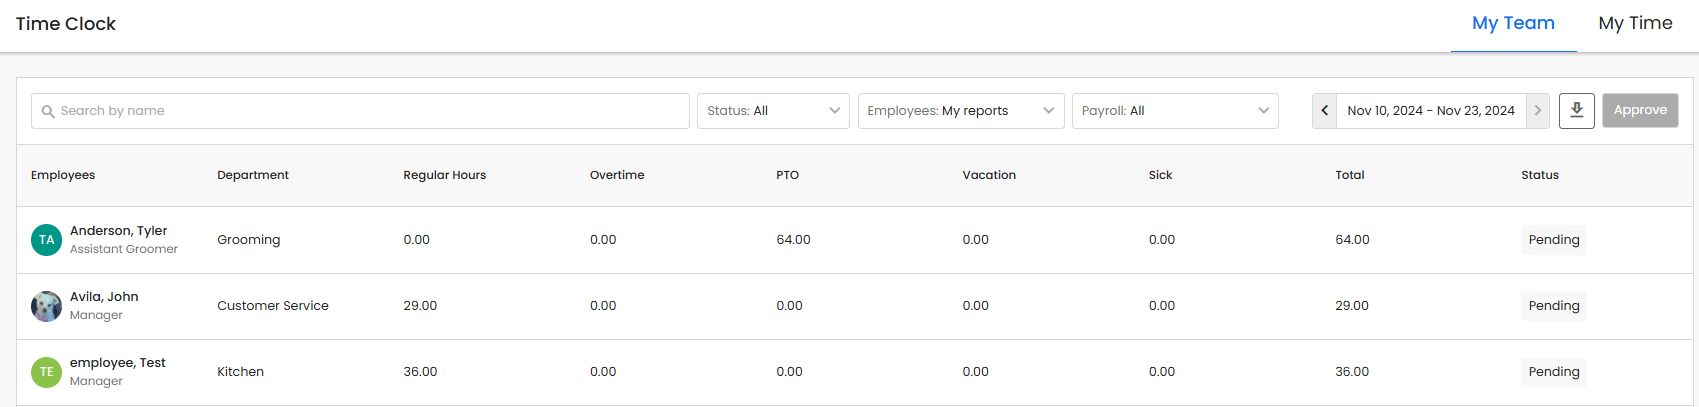
Task: Open the Payroll: All dropdown
Action: tap(1174, 111)
